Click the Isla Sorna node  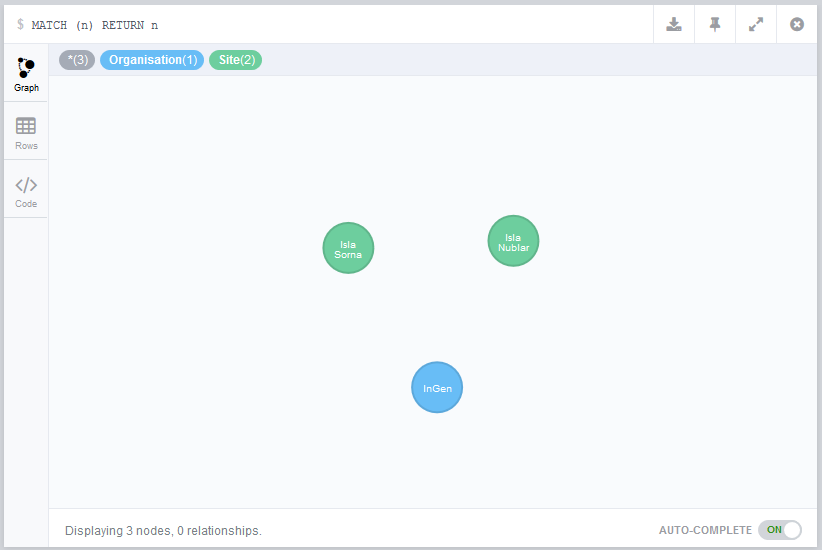(348, 248)
